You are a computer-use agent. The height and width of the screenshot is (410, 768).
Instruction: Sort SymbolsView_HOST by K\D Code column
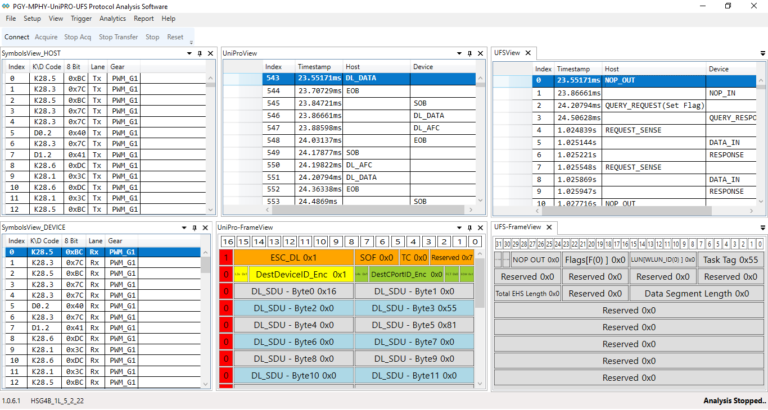point(47,67)
